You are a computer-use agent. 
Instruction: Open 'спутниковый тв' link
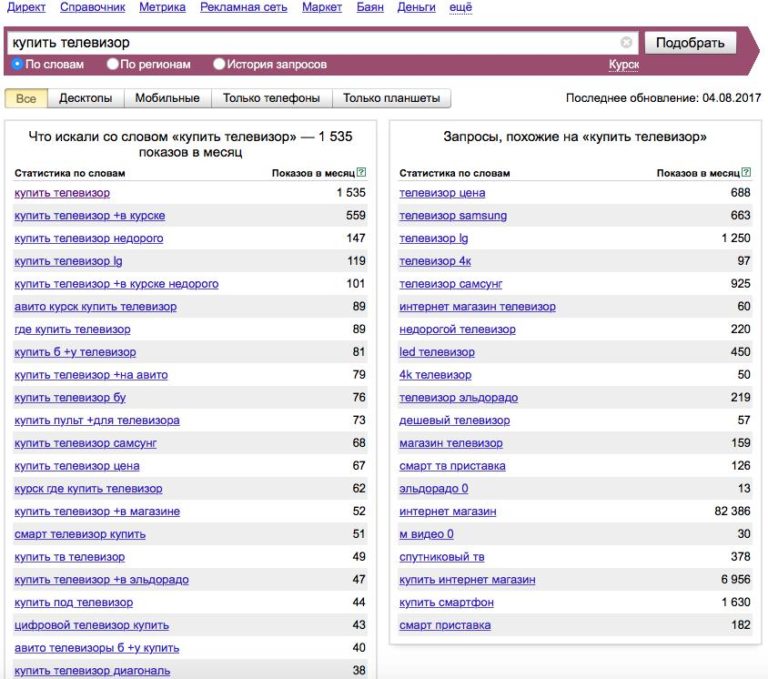442,558
